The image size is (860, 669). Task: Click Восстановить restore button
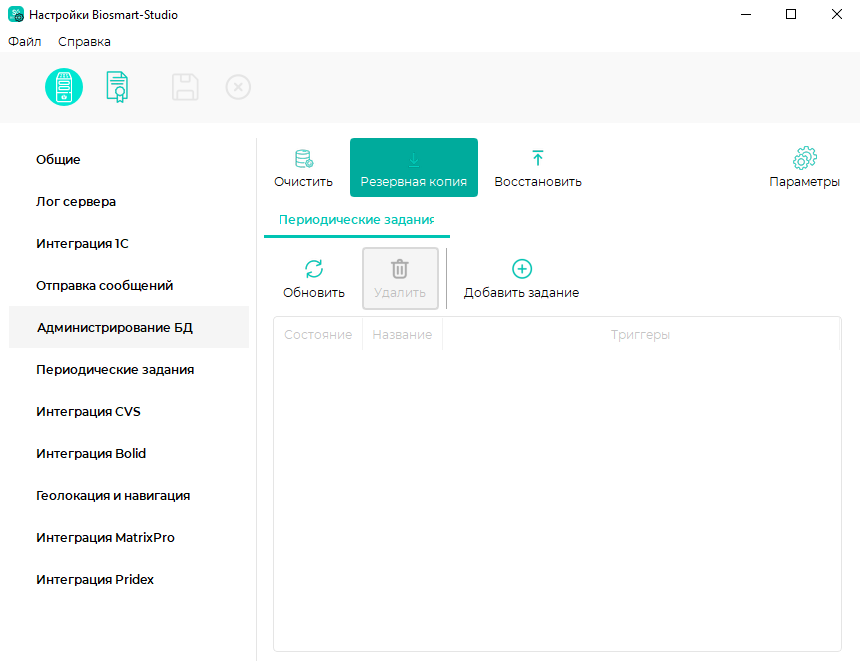(538, 168)
